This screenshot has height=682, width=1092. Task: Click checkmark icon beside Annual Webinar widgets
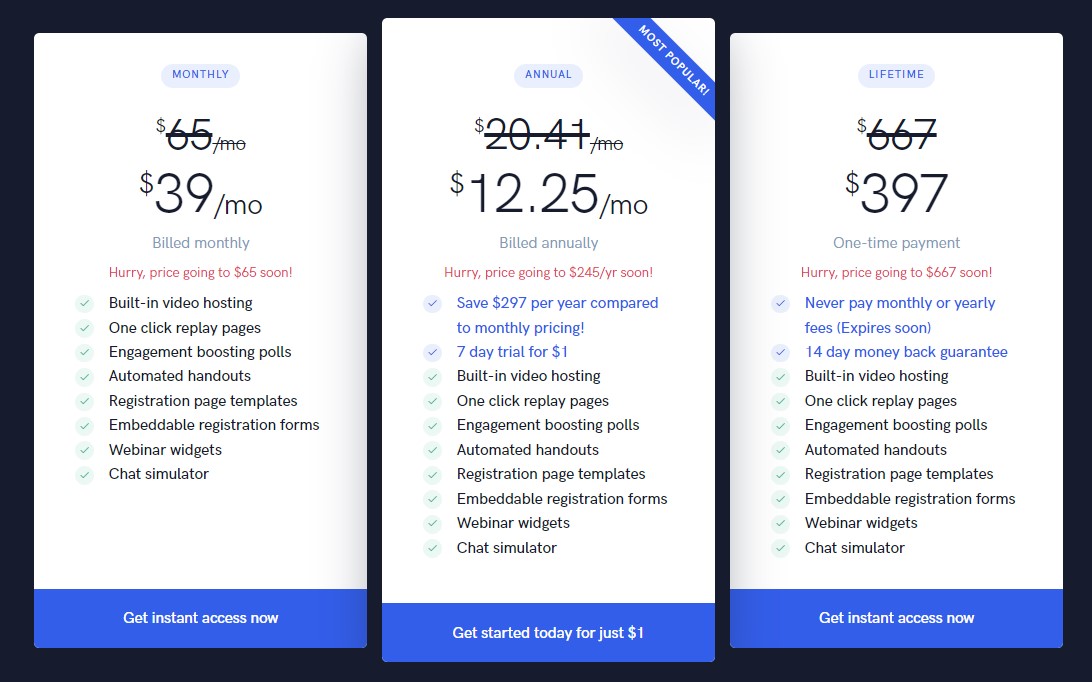432,523
